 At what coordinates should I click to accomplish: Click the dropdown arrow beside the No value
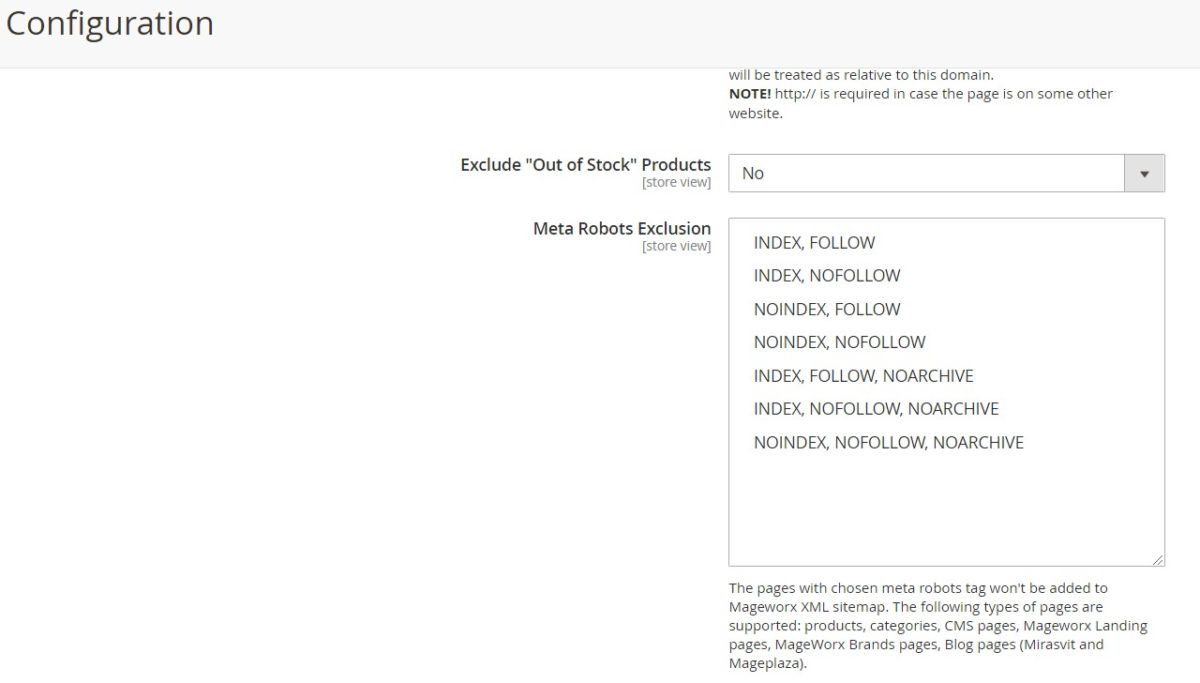pyautogui.click(x=1146, y=173)
